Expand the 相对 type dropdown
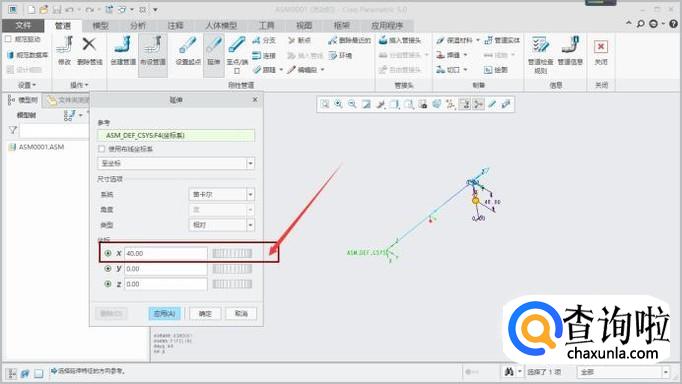Viewport: 682px width, 384px height. click(x=221, y=225)
